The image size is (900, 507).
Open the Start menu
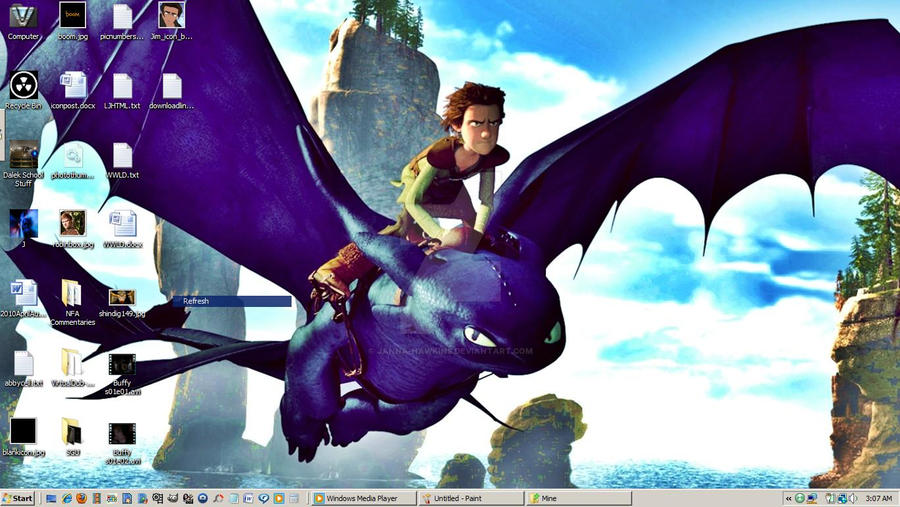[18, 498]
